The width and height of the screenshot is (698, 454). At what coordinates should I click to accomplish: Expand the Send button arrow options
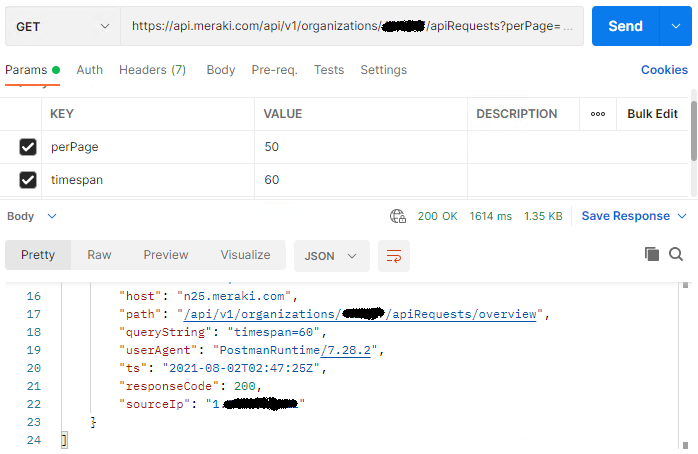point(675,26)
